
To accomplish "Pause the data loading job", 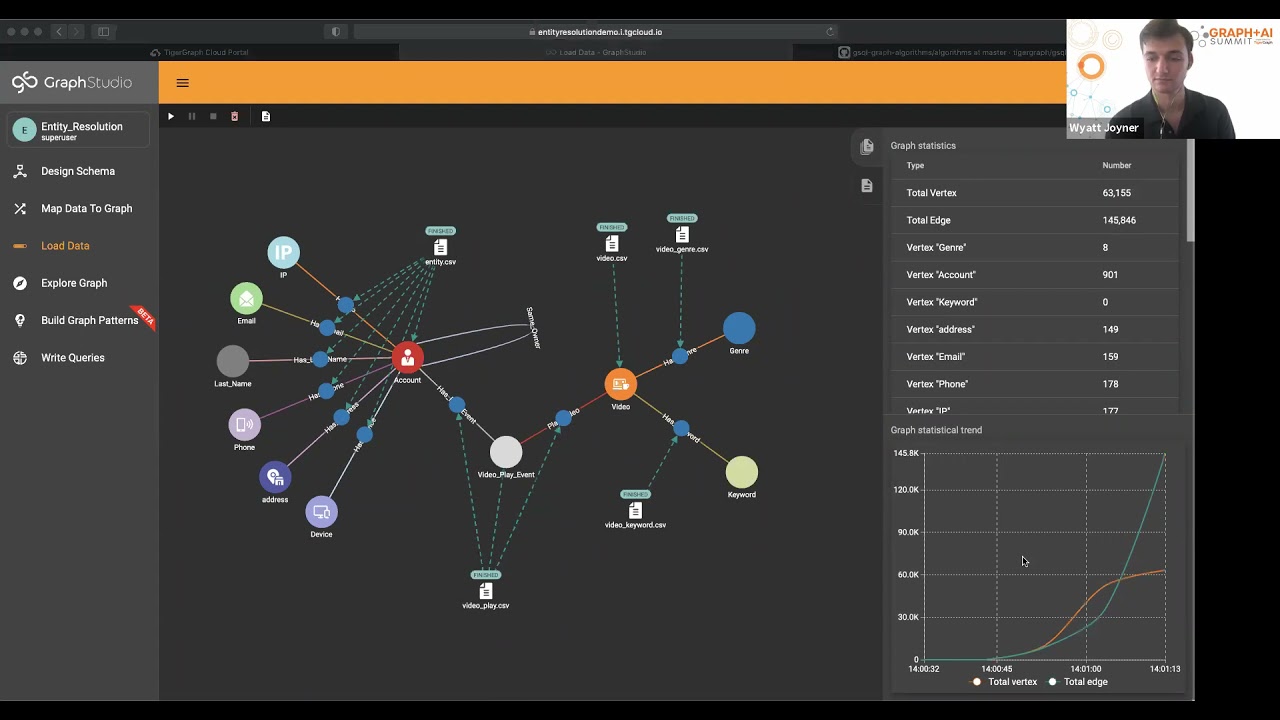I will [192, 116].
